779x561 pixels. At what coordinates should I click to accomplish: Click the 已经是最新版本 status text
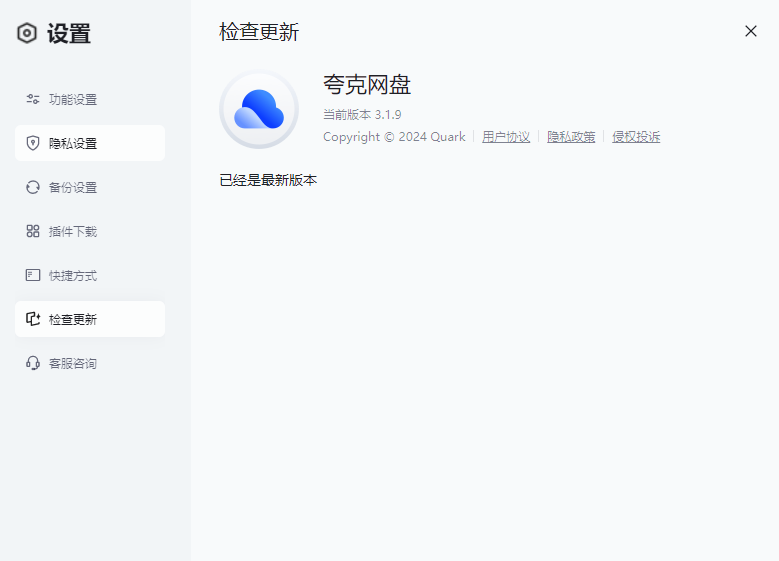[x=268, y=180]
